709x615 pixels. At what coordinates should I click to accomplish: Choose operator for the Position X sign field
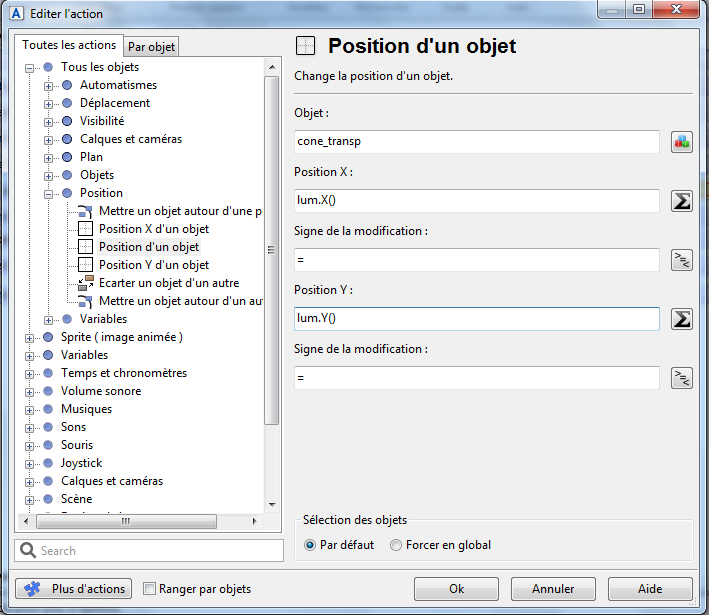click(x=681, y=260)
